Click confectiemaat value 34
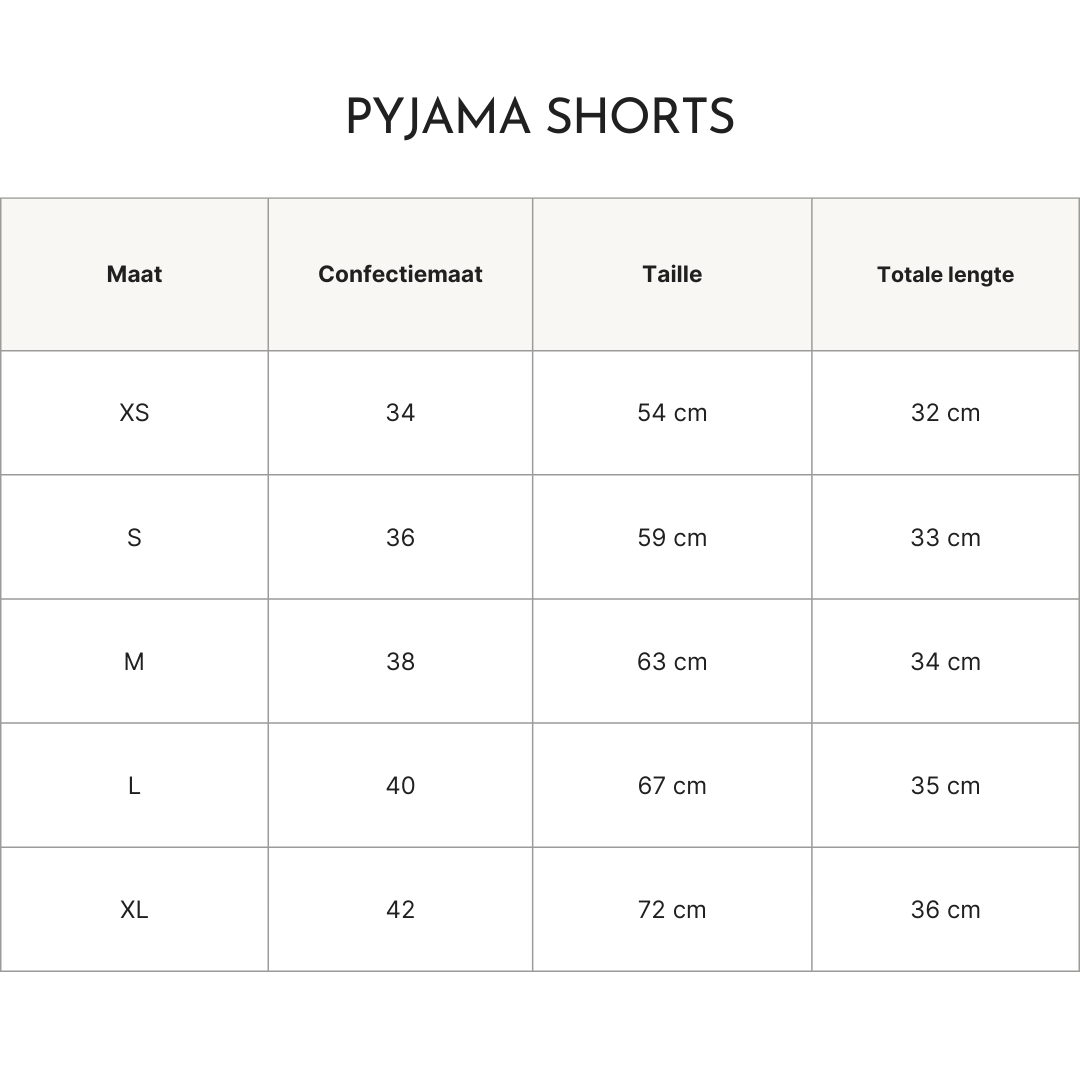 tap(400, 412)
